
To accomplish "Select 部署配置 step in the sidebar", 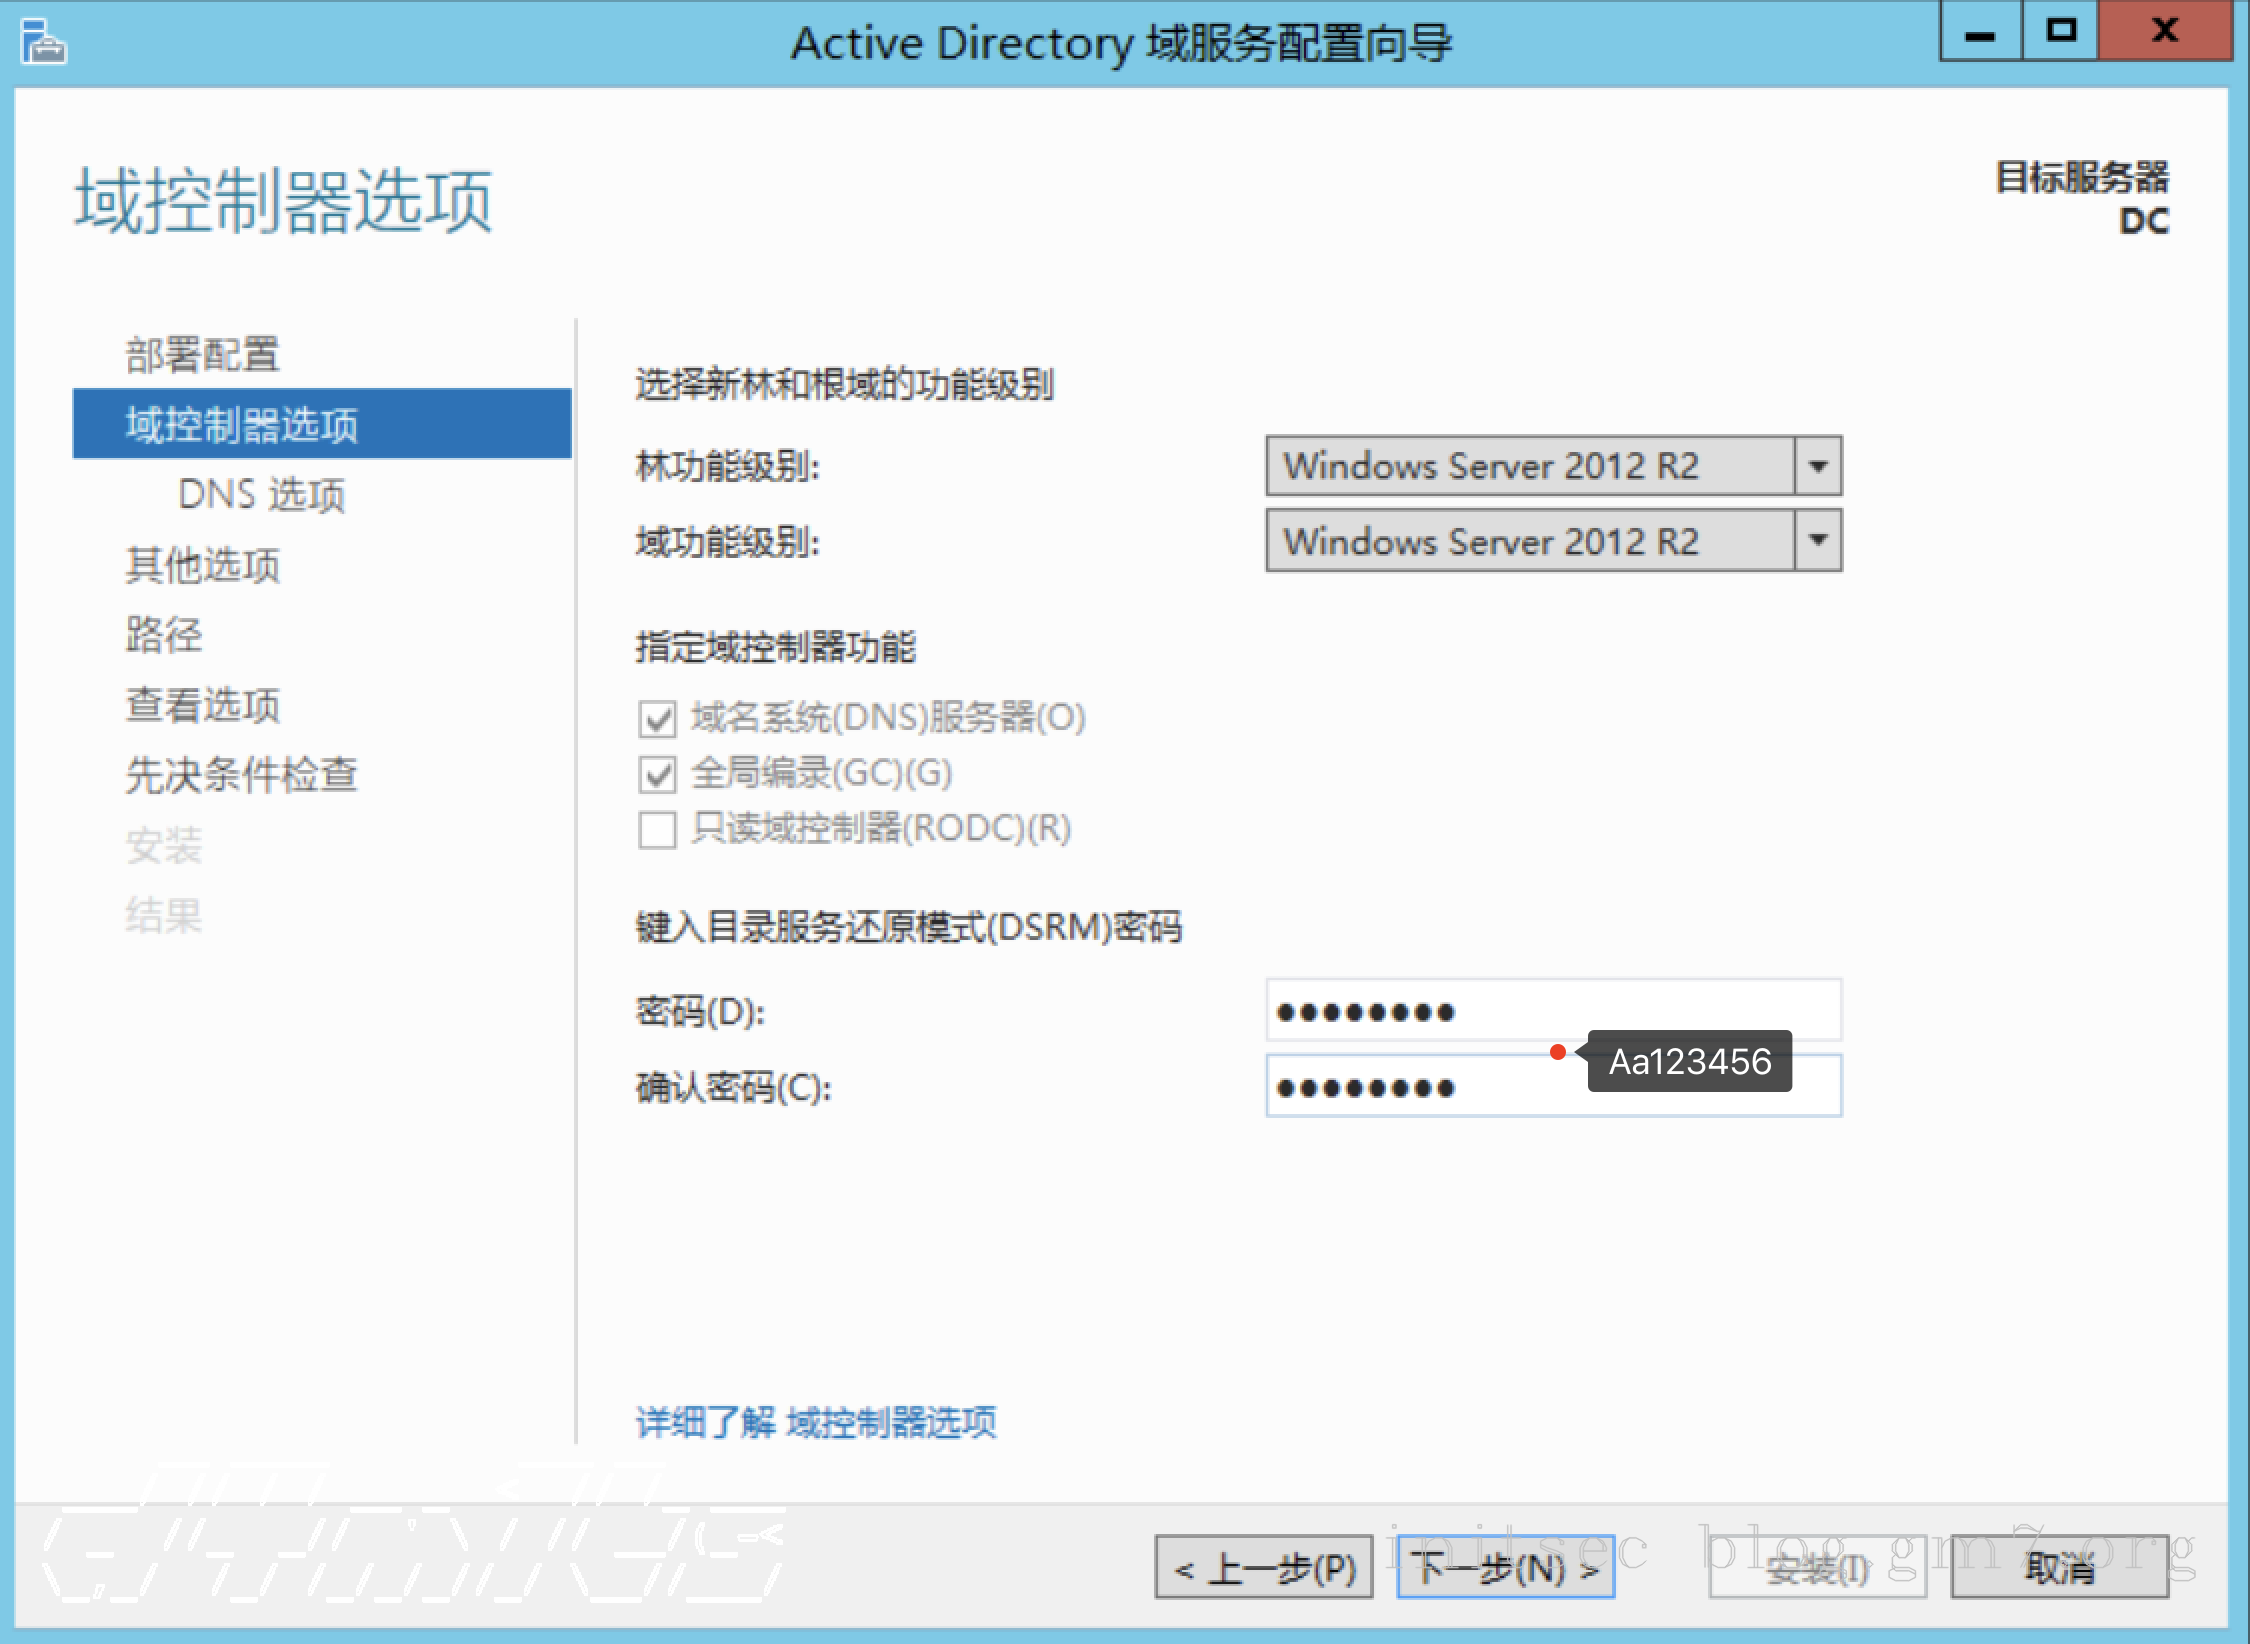I will pyautogui.click(x=203, y=354).
